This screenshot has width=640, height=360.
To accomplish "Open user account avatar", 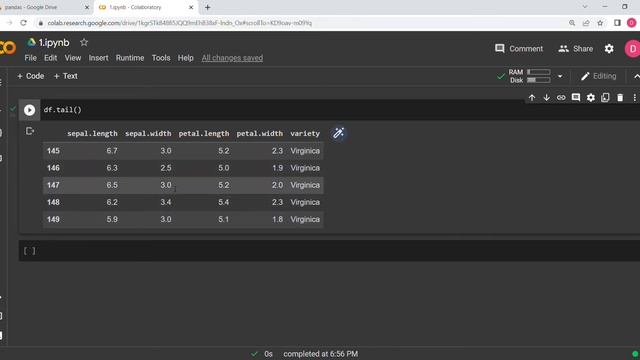I will [632, 49].
